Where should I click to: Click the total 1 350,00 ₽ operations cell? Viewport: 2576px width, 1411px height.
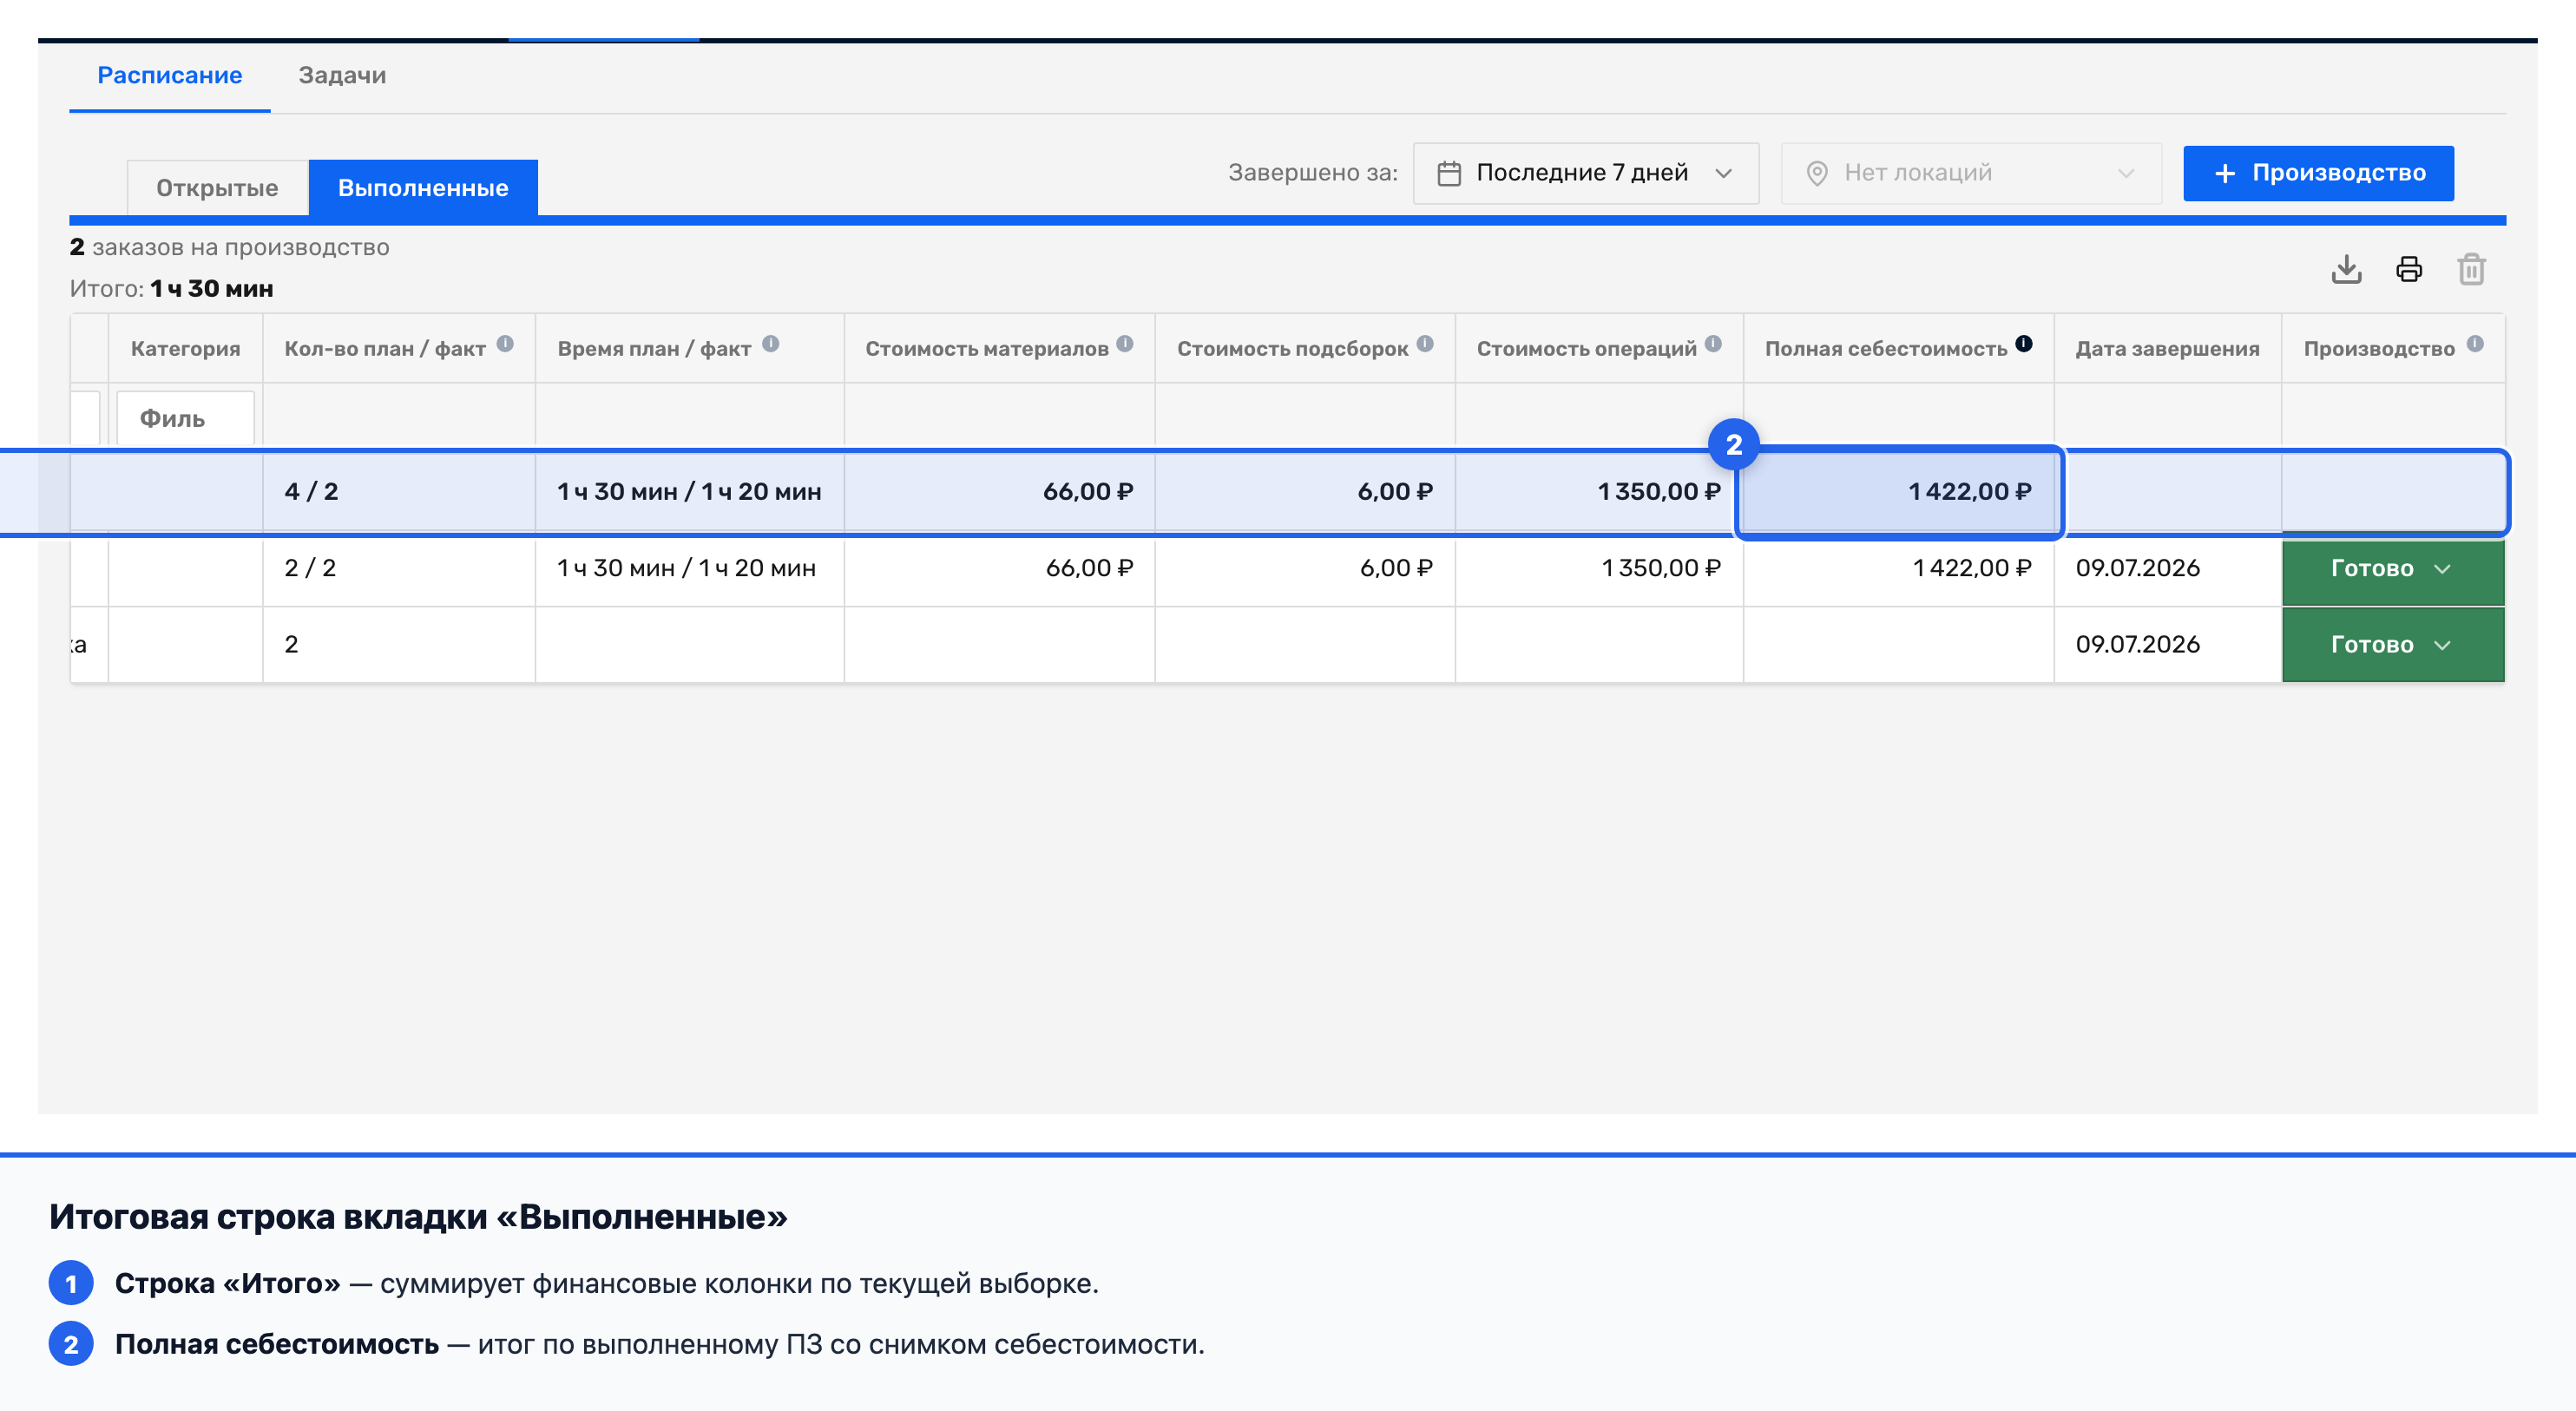[x=1599, y=492]
